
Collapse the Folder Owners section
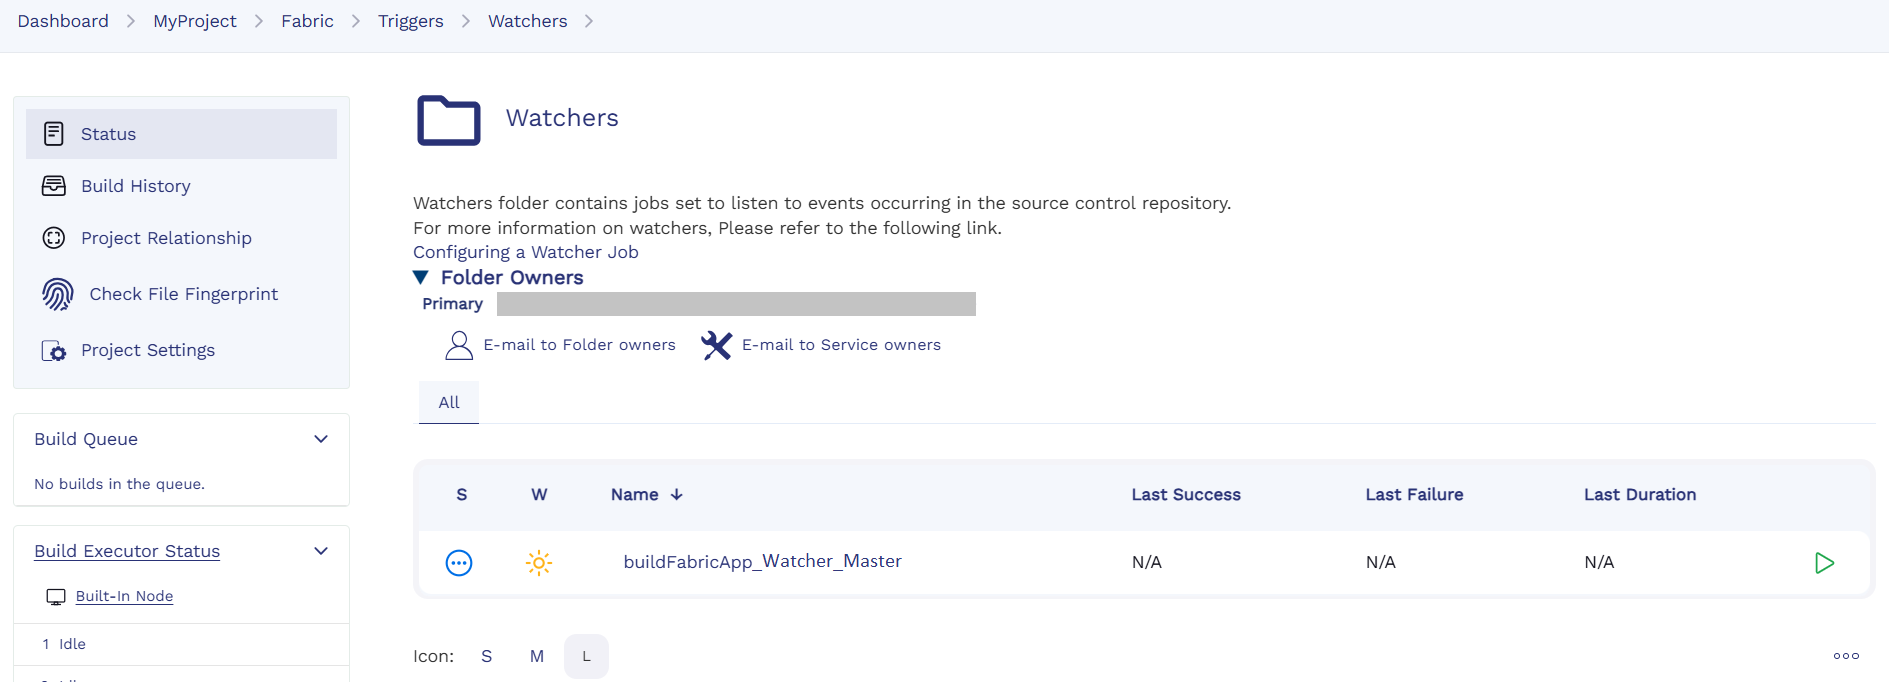421,277
